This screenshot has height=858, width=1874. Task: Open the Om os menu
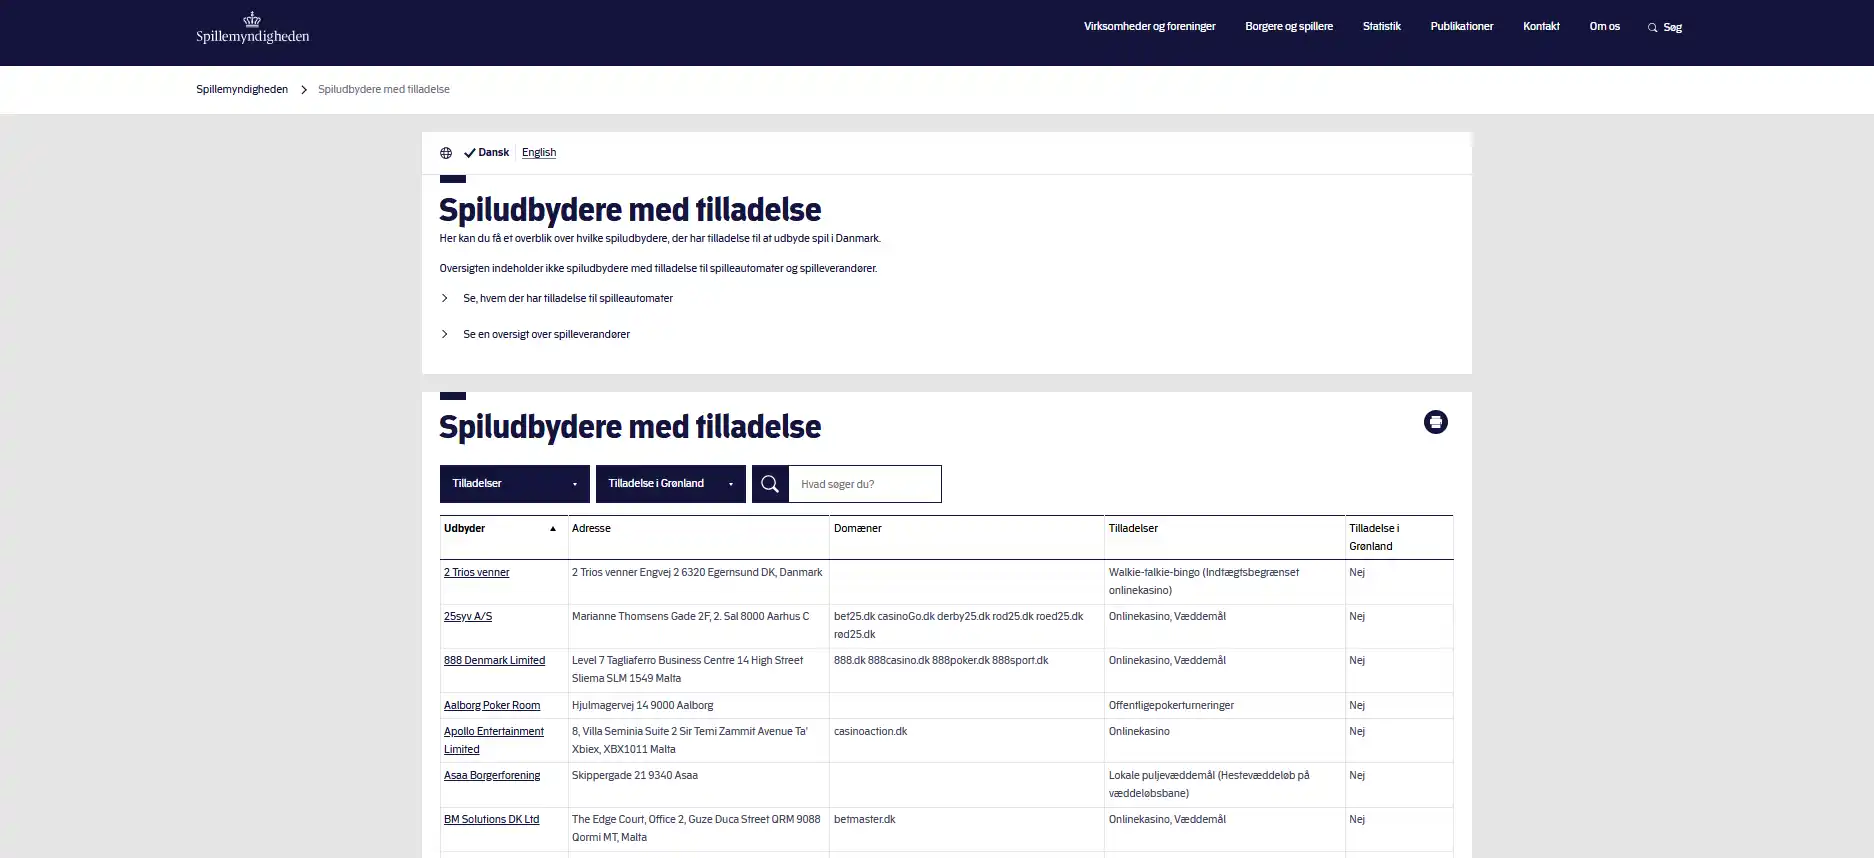(x=1604, y=26)
